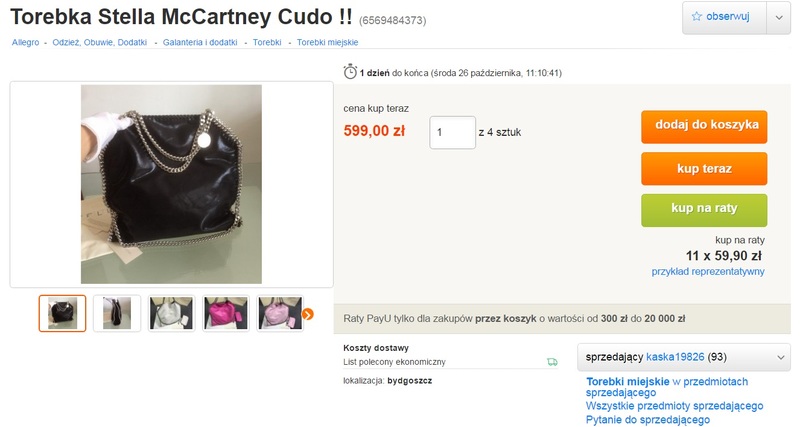Click the green delivery truck icon
Screen dimensions: 800x427
tap(552, 362)
